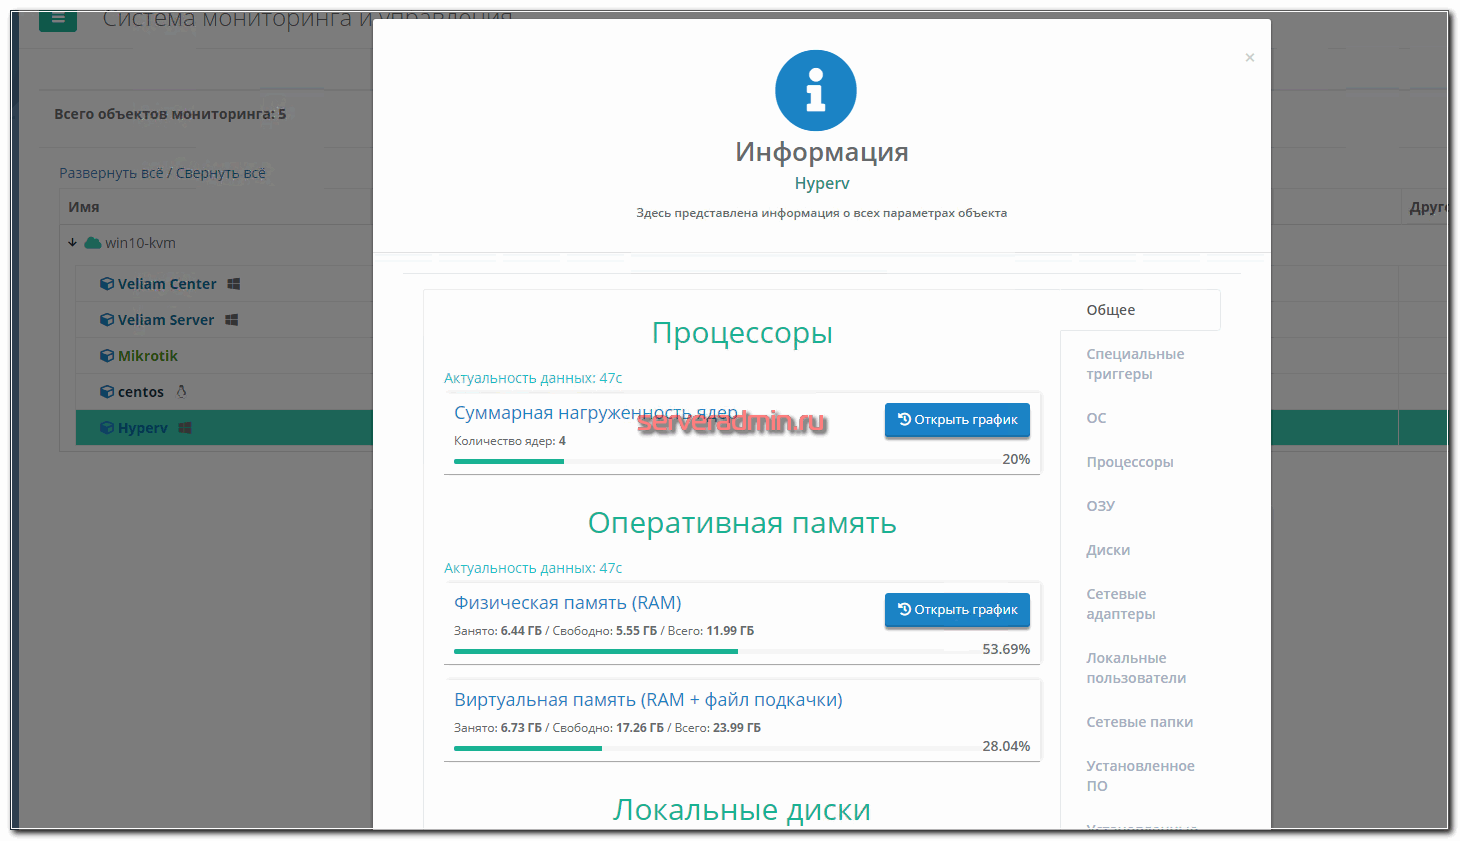The image size is (1460, 841).
Task: Go to the Процессоры tab
Action: 1130,462
